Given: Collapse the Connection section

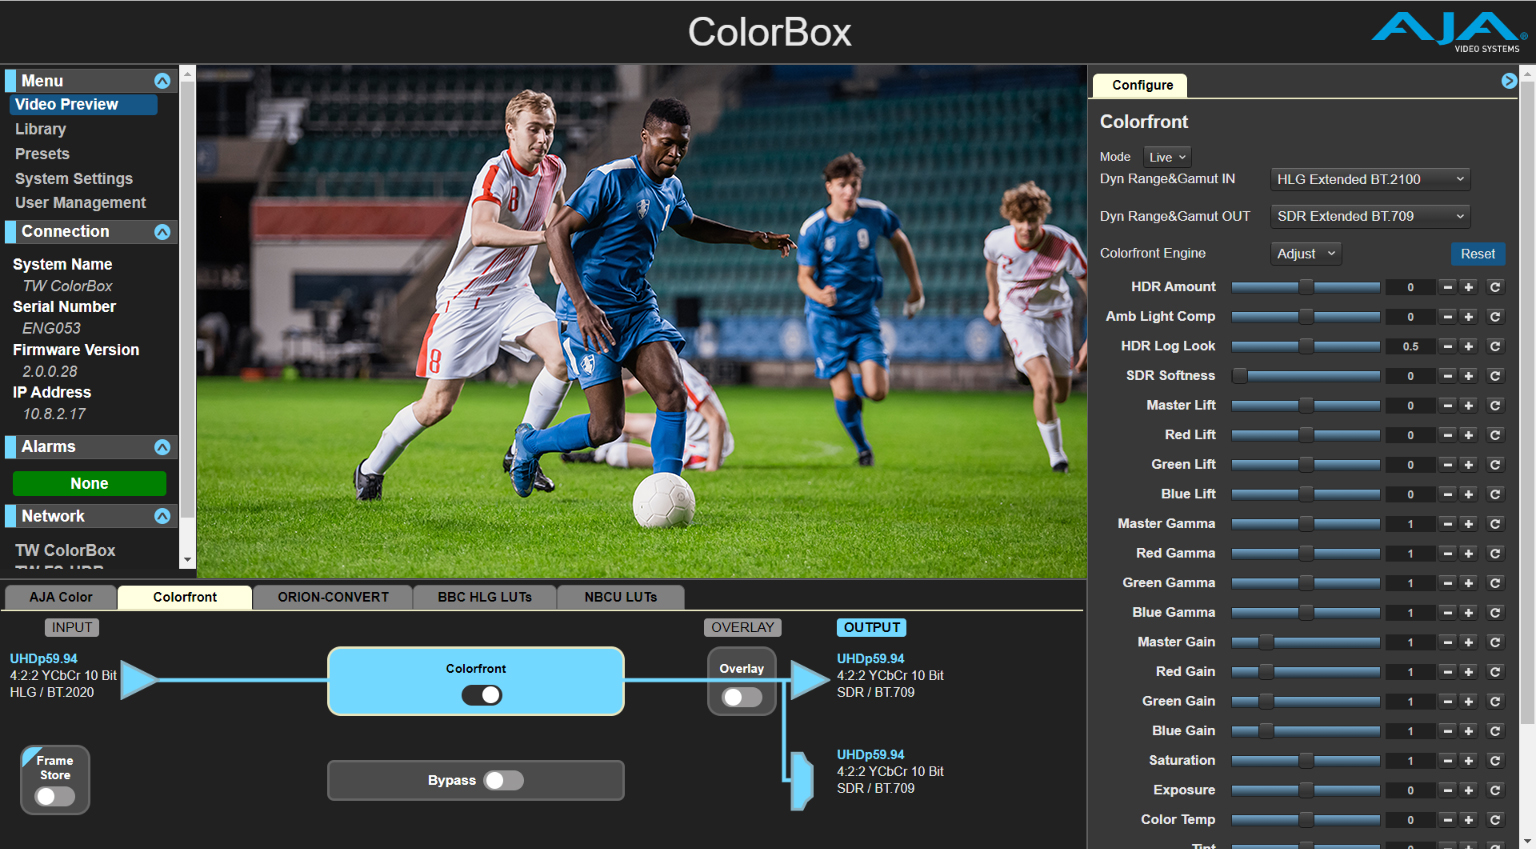Looking at the screenshot, I should (163, 231).
